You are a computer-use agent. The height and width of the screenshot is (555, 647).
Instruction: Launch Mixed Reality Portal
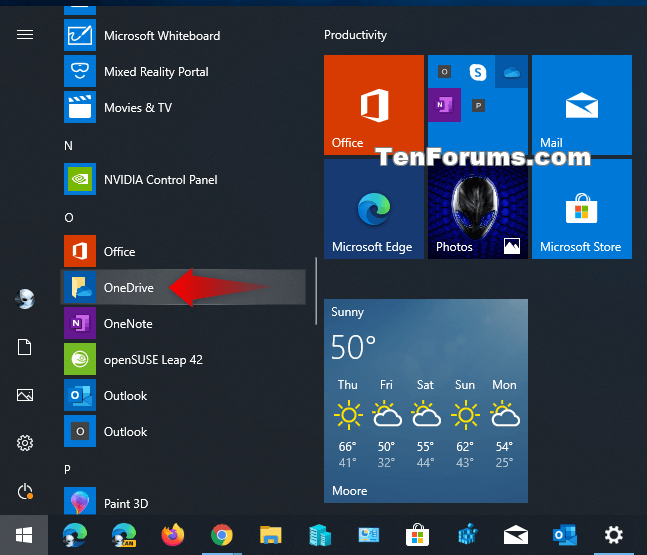pyautogui.click(x=184, y=72)
